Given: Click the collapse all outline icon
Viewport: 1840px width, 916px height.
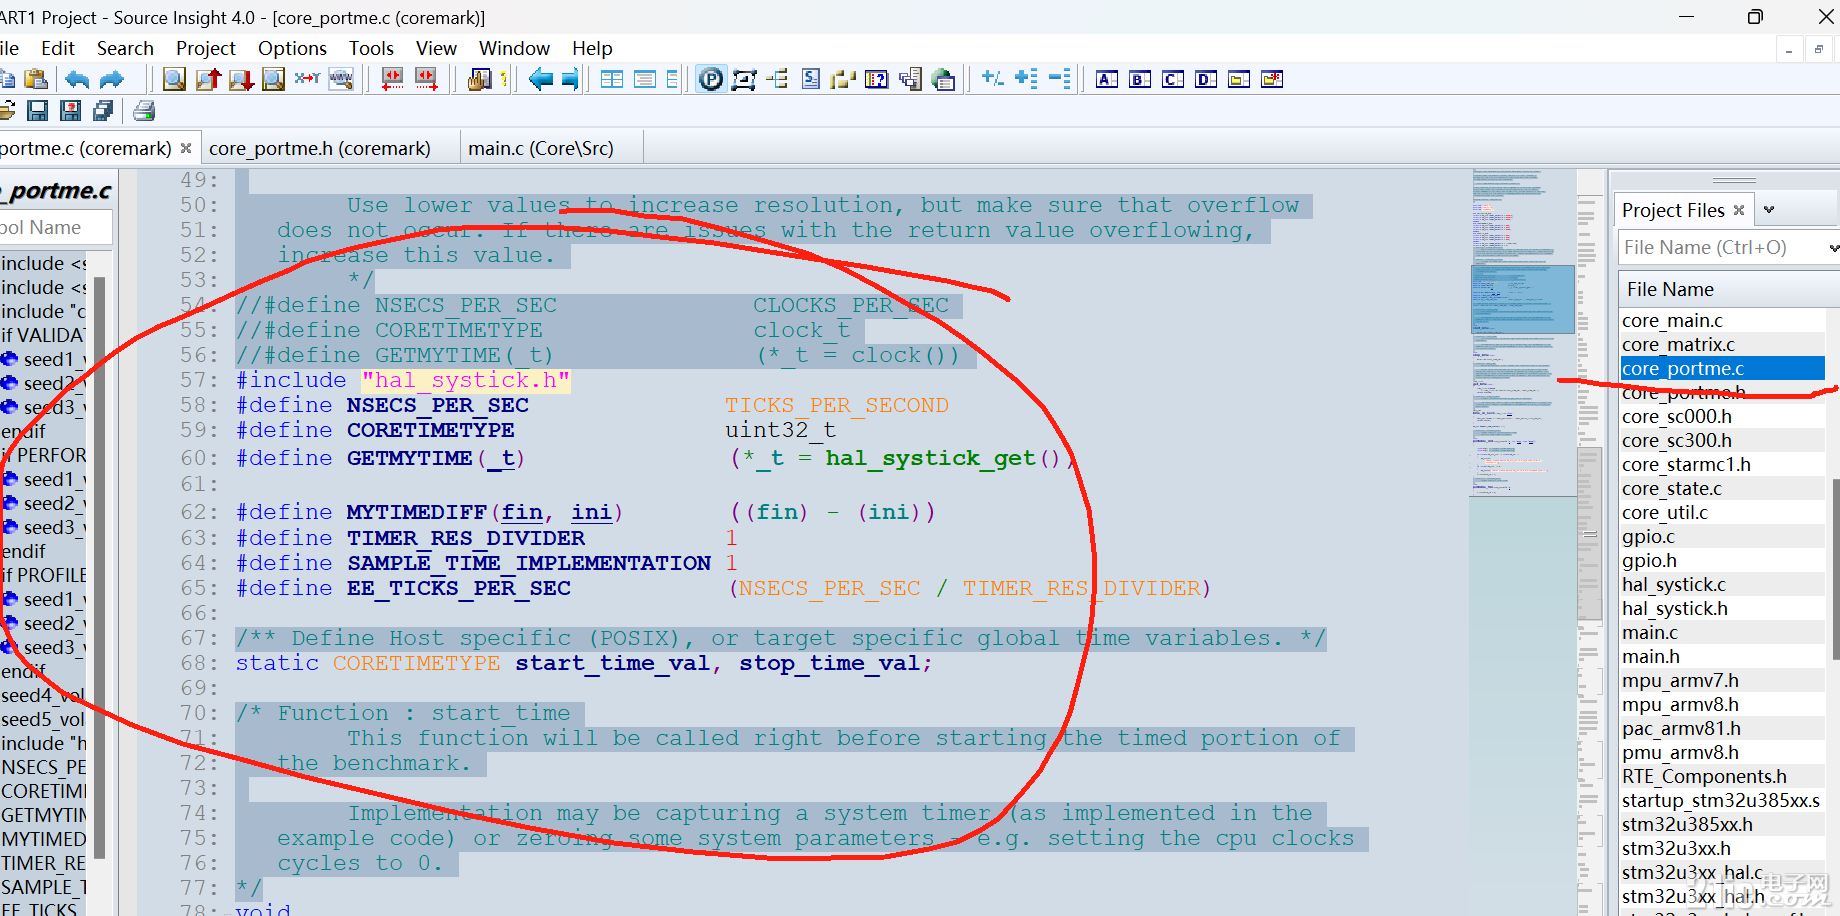Looking at the screenshot, I should 1060,78.
